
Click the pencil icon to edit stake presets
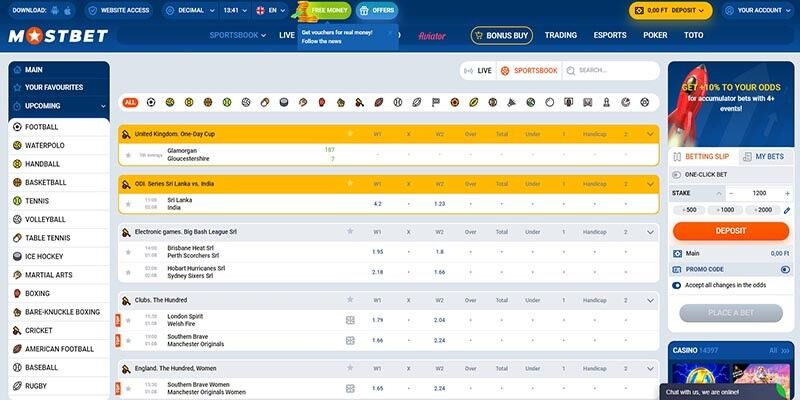(786, 210)
